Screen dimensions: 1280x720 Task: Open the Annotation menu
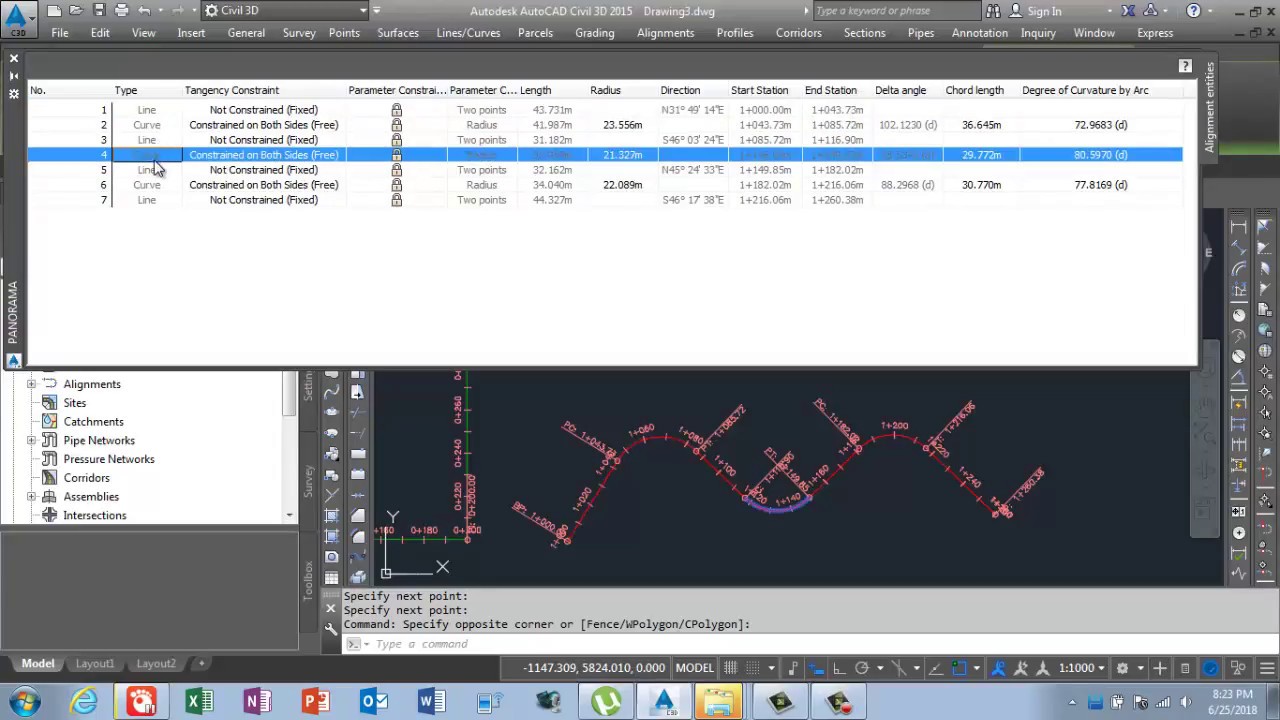pyautogui.click(x=980, y=33)
